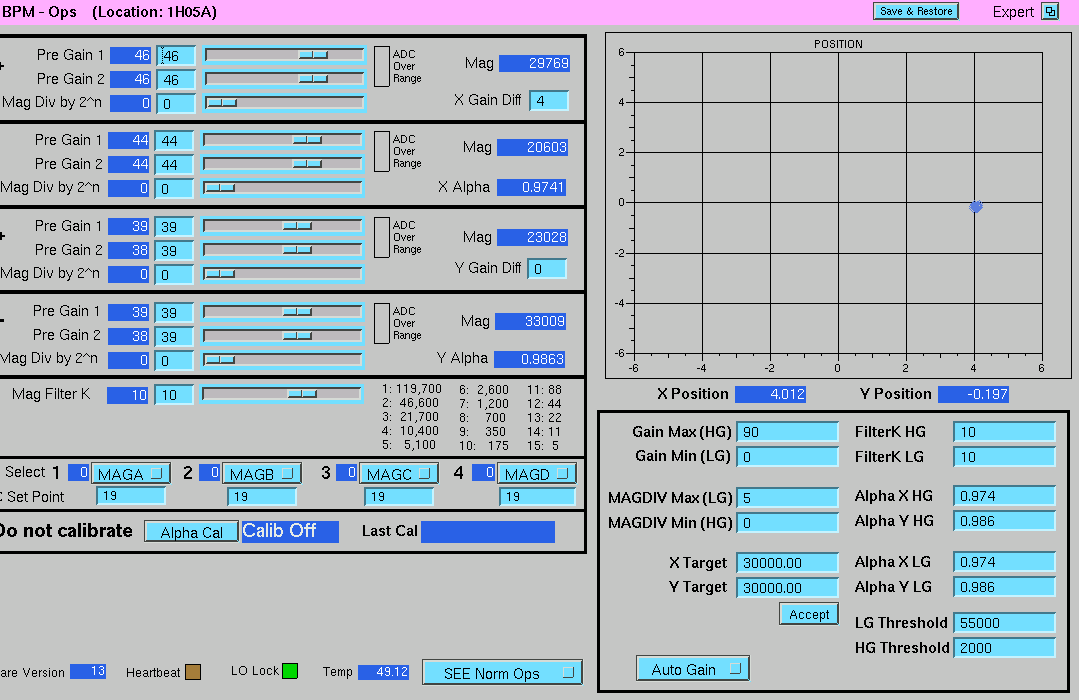Click the X Position readout 4.012
Screen dimensions: 1079x700
[770, 394]
